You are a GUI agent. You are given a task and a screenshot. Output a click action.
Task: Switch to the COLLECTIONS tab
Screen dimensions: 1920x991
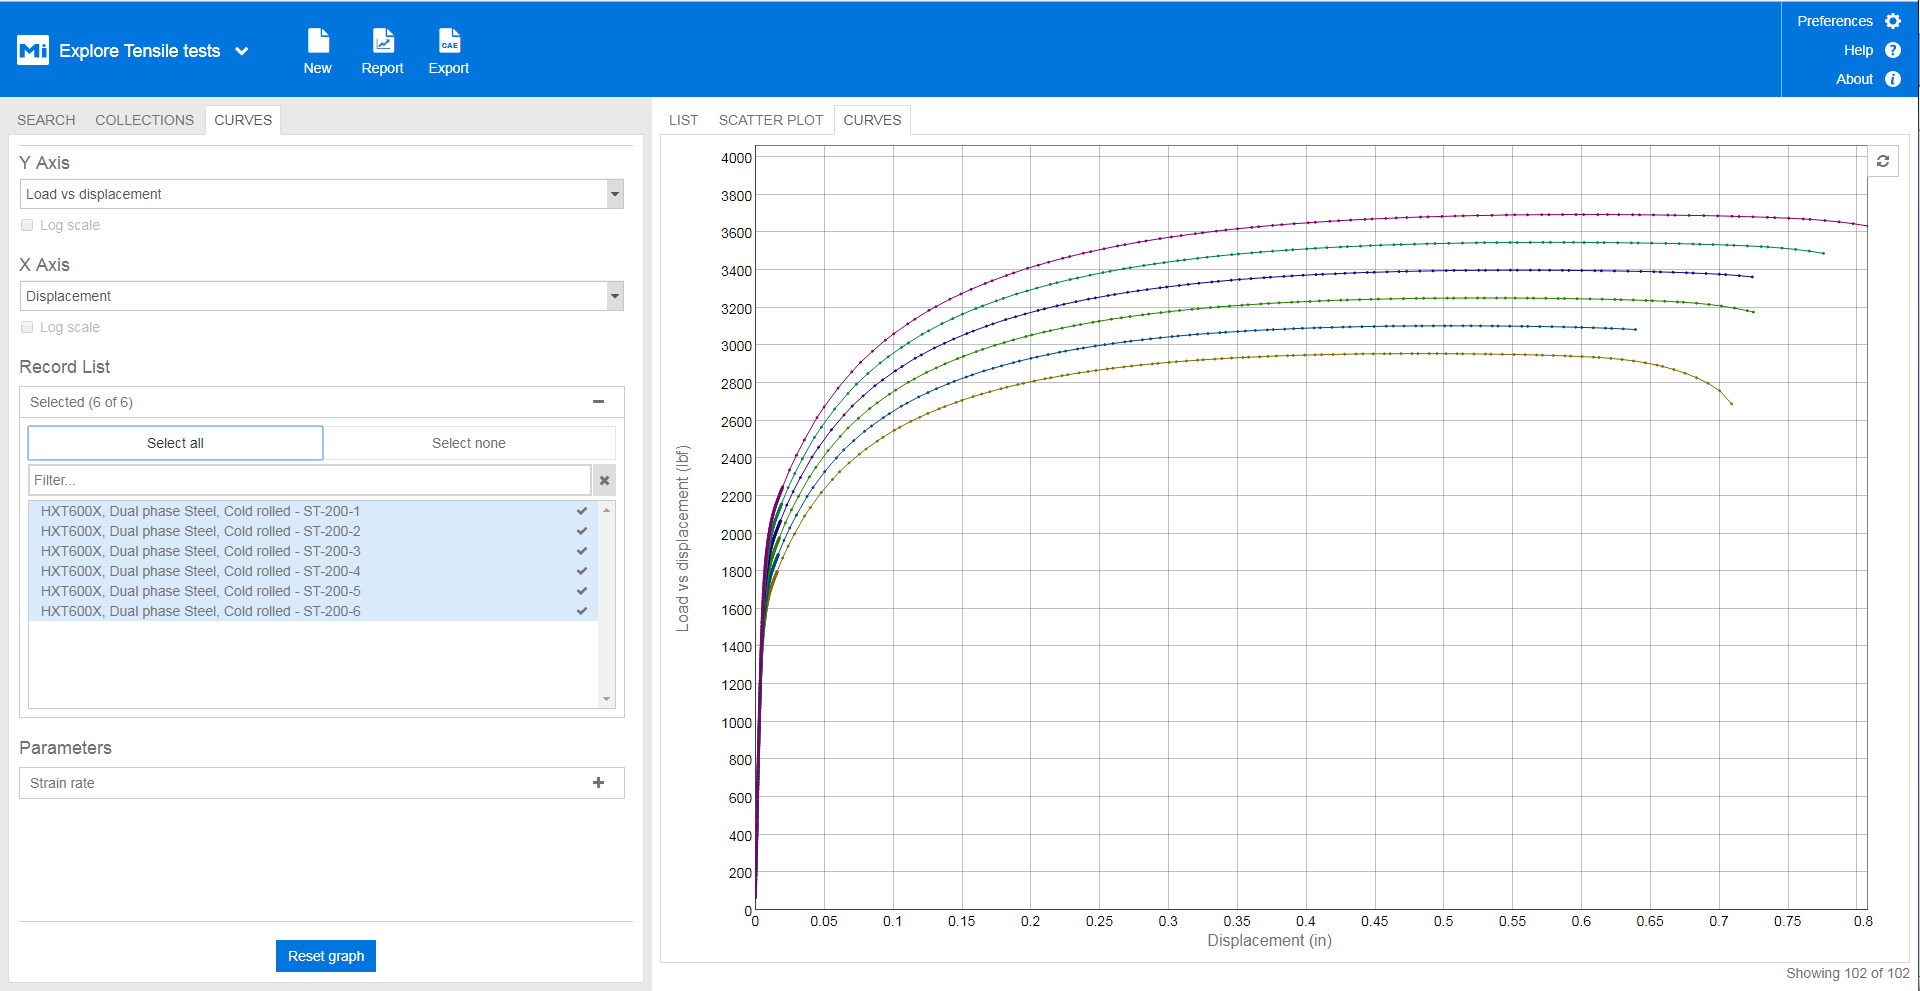tap(144, 120)
